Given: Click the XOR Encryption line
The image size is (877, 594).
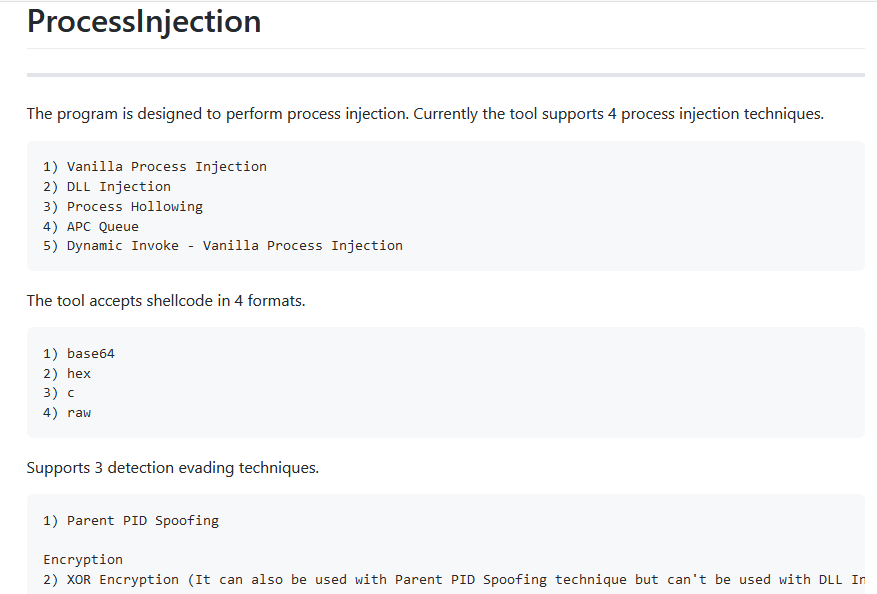Looking at the screenshot, I should point(454,579).
